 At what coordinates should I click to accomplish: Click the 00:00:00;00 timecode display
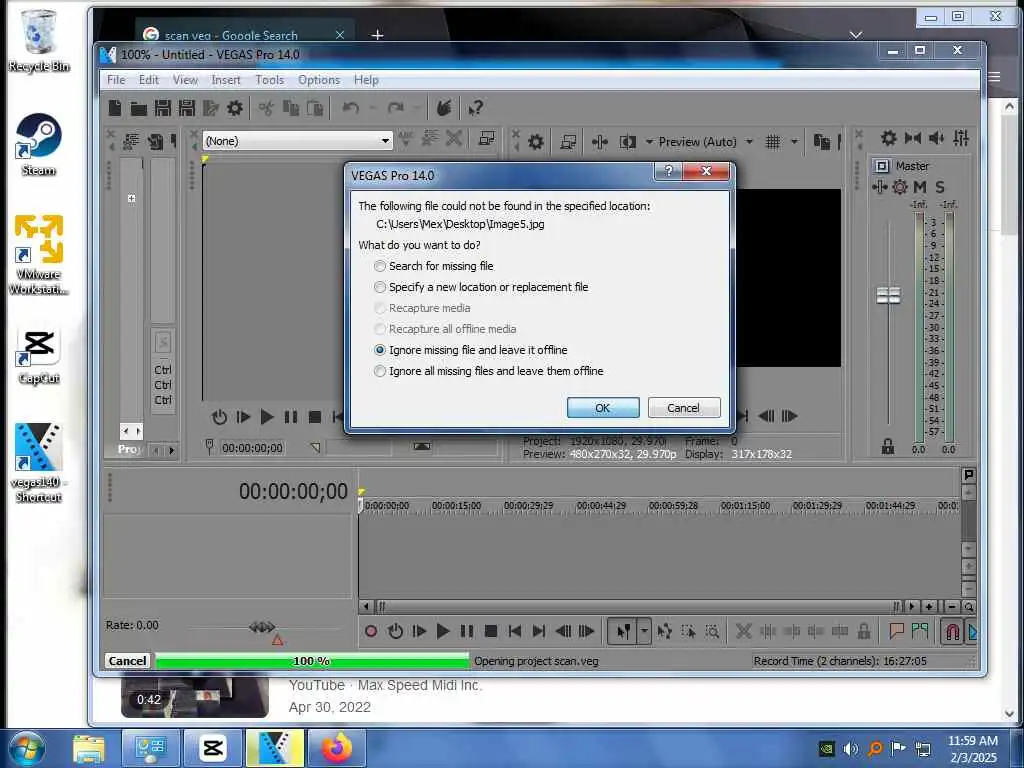click(x=293, y=491)
